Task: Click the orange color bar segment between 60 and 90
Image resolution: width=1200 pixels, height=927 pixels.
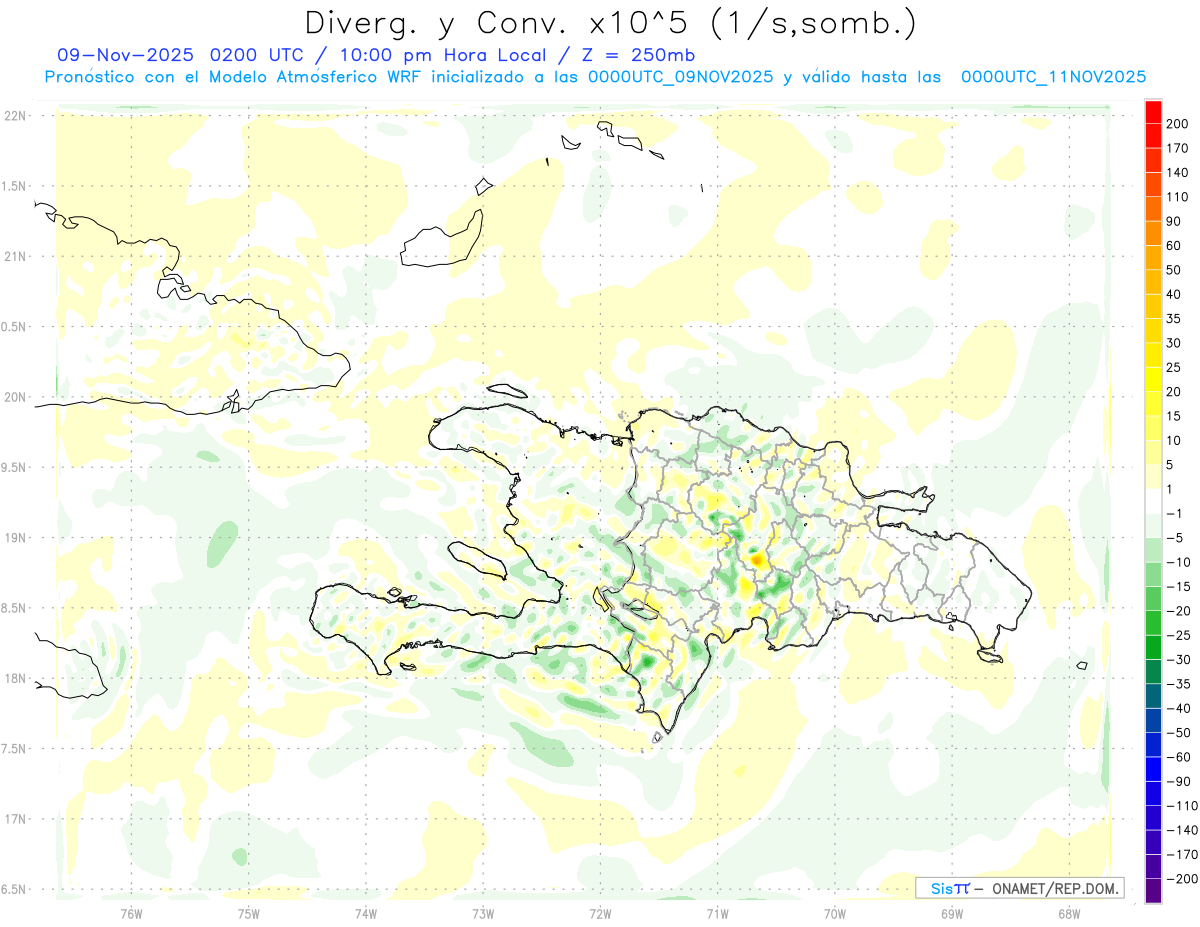Action: [1153, 233]
